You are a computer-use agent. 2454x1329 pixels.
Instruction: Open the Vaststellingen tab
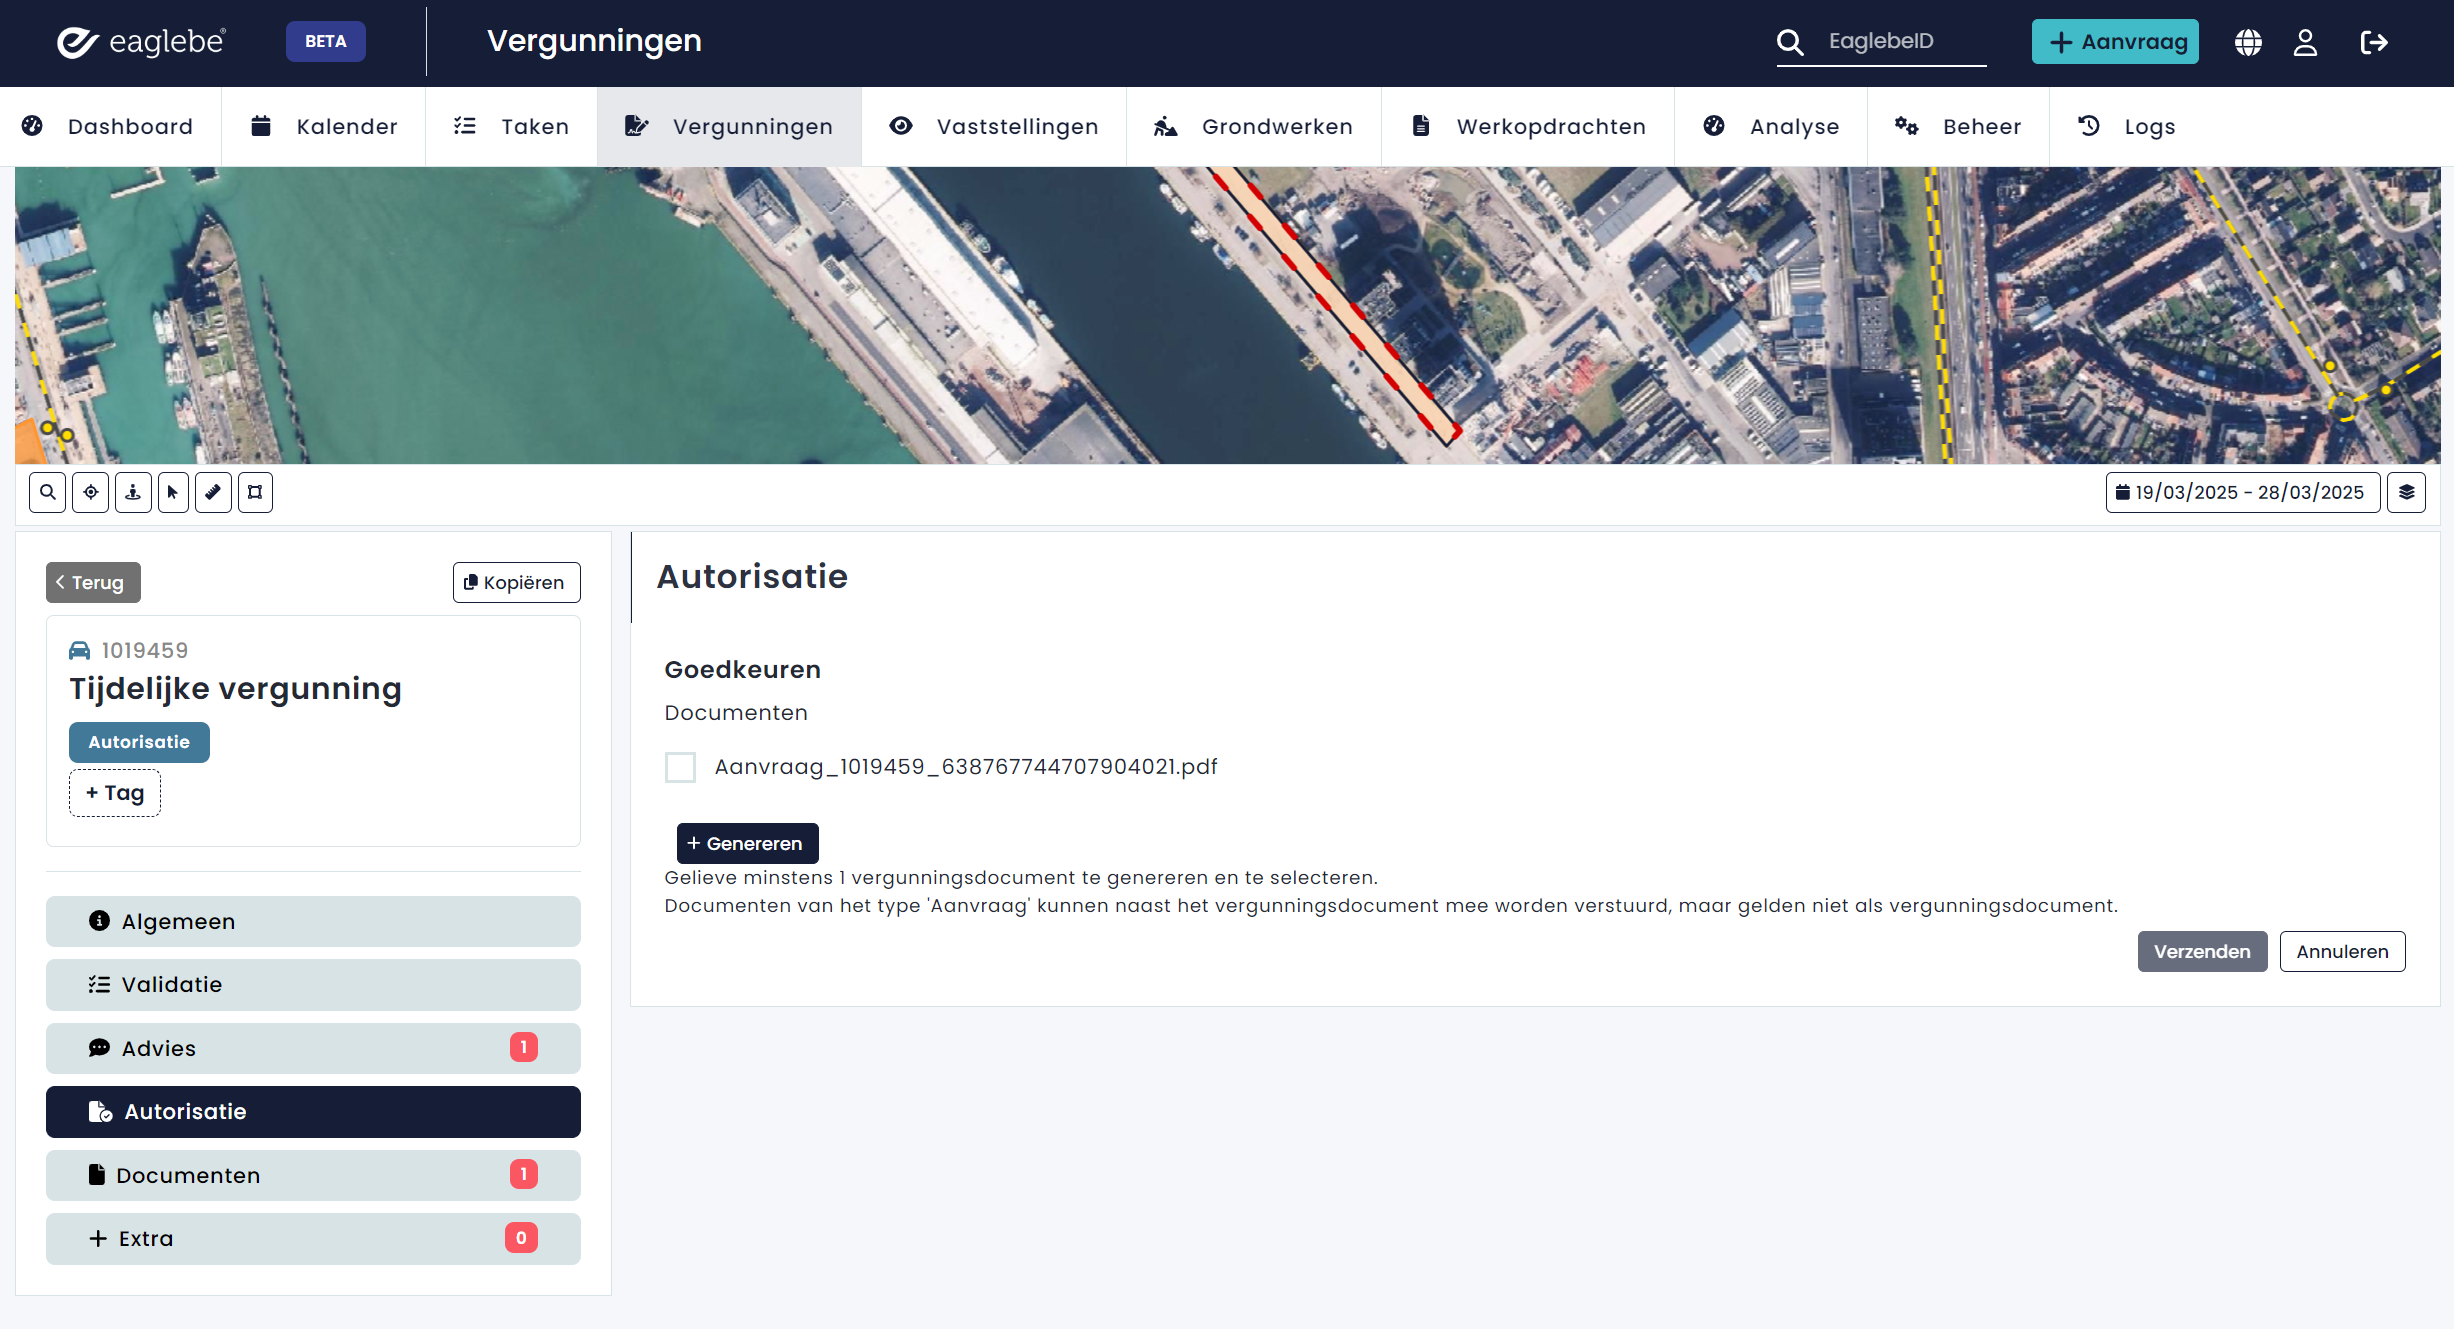point(994,126)
